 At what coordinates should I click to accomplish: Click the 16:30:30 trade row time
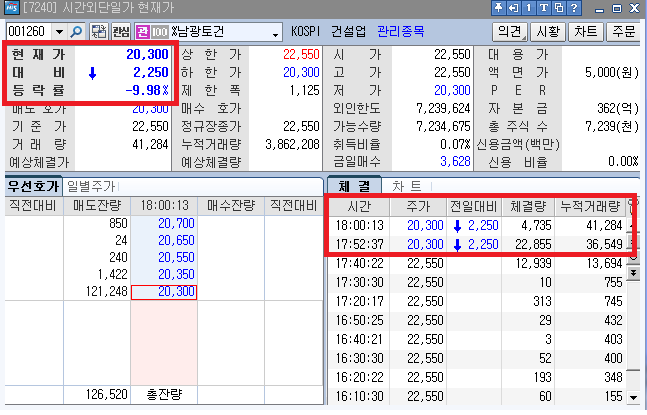click(359, 358)
